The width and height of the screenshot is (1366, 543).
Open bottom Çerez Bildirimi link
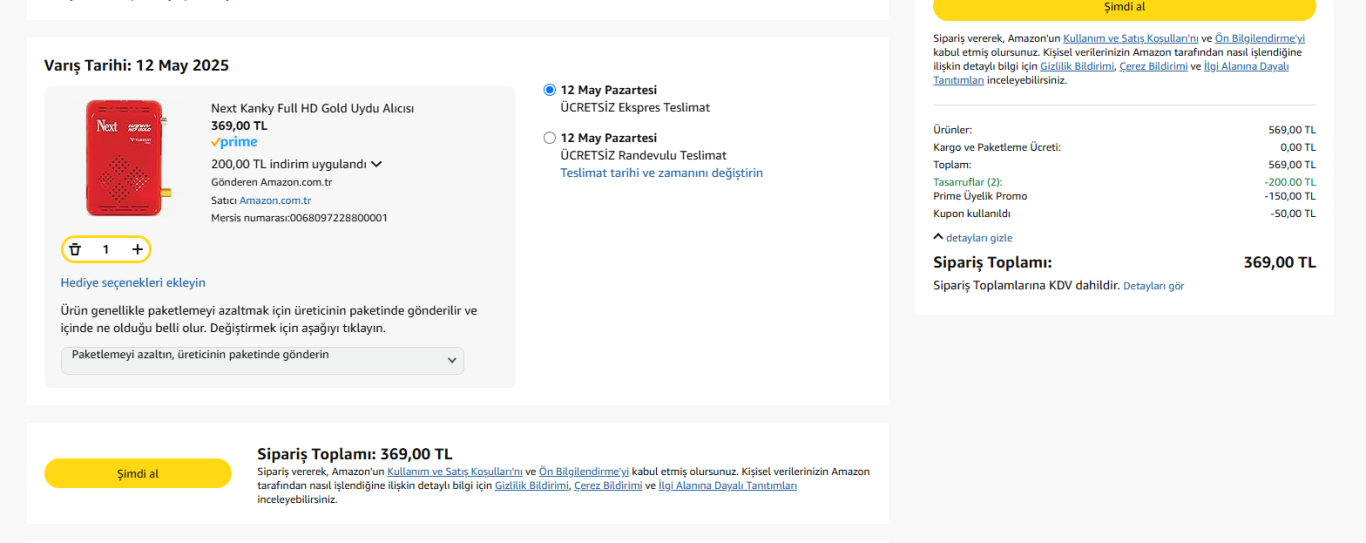tap(608, 486)
